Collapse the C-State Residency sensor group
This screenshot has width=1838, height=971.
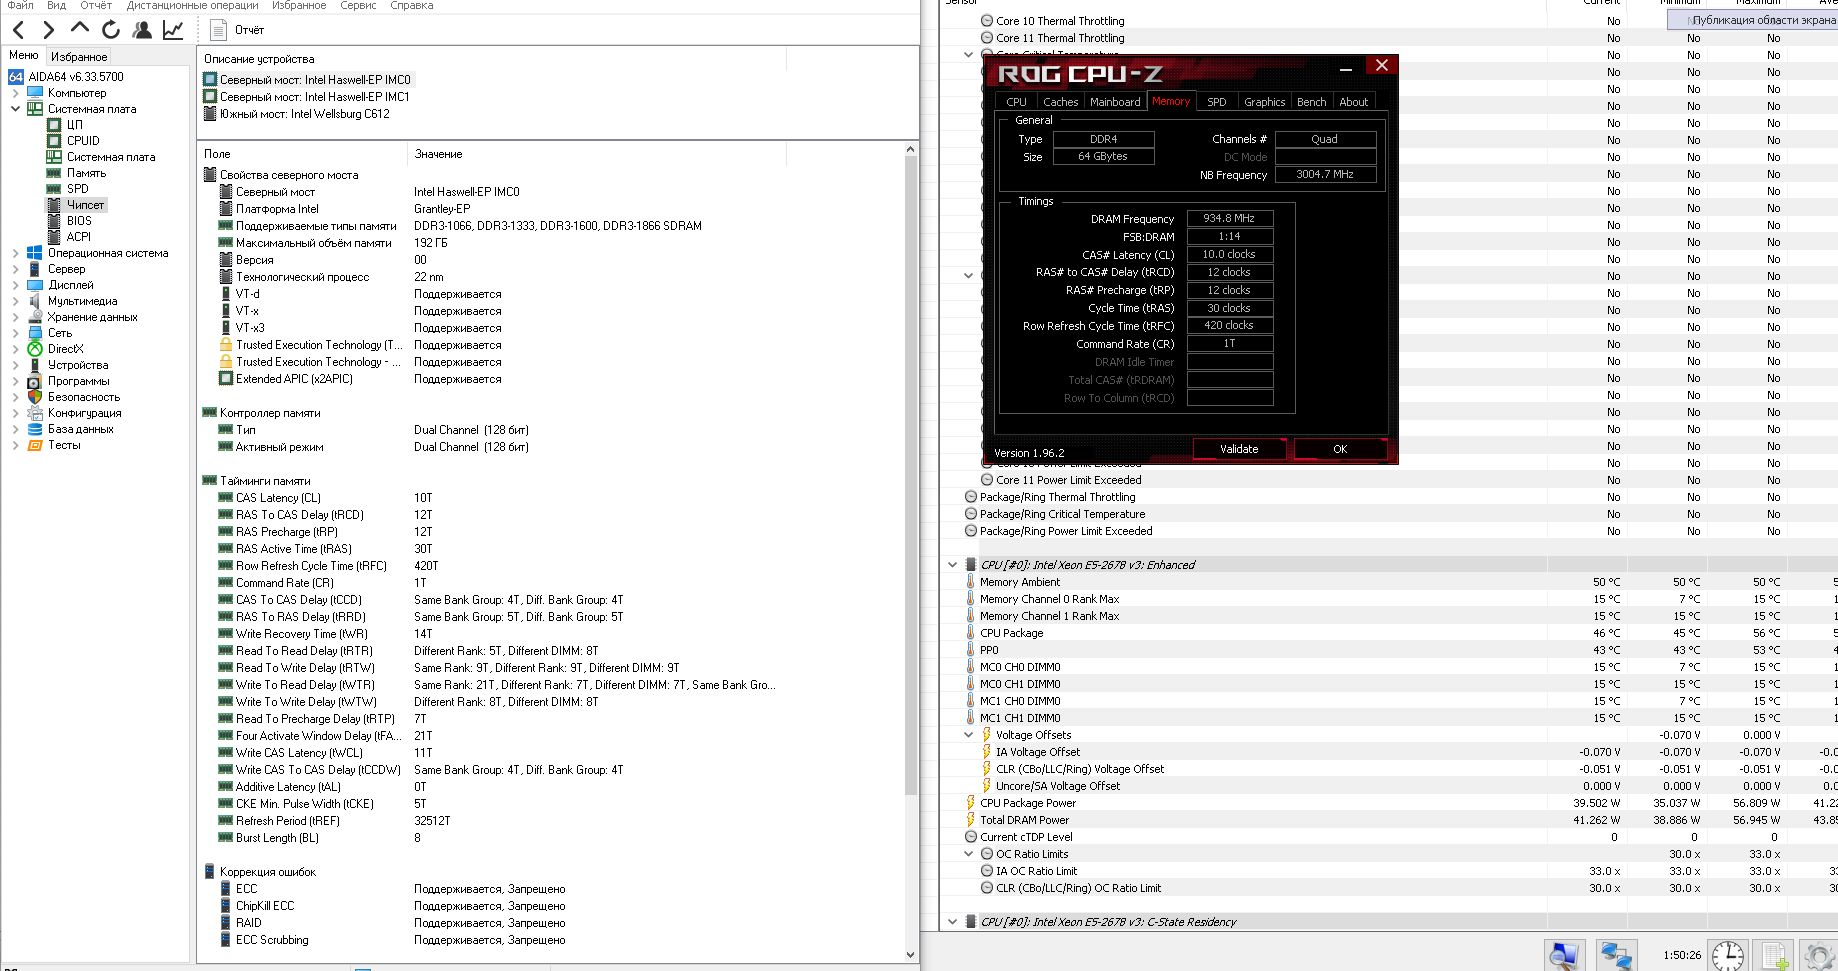click(952, 922)
